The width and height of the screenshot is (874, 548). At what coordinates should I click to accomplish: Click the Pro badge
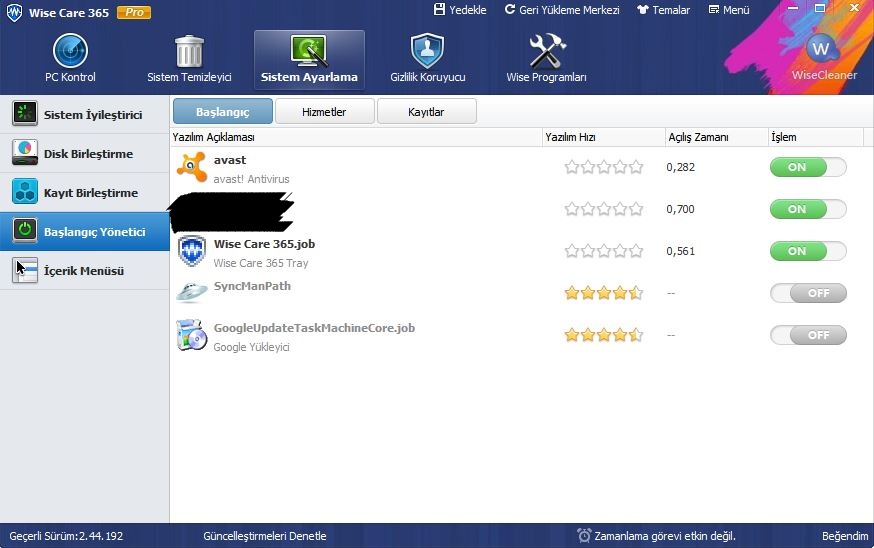tap(134, 12)
